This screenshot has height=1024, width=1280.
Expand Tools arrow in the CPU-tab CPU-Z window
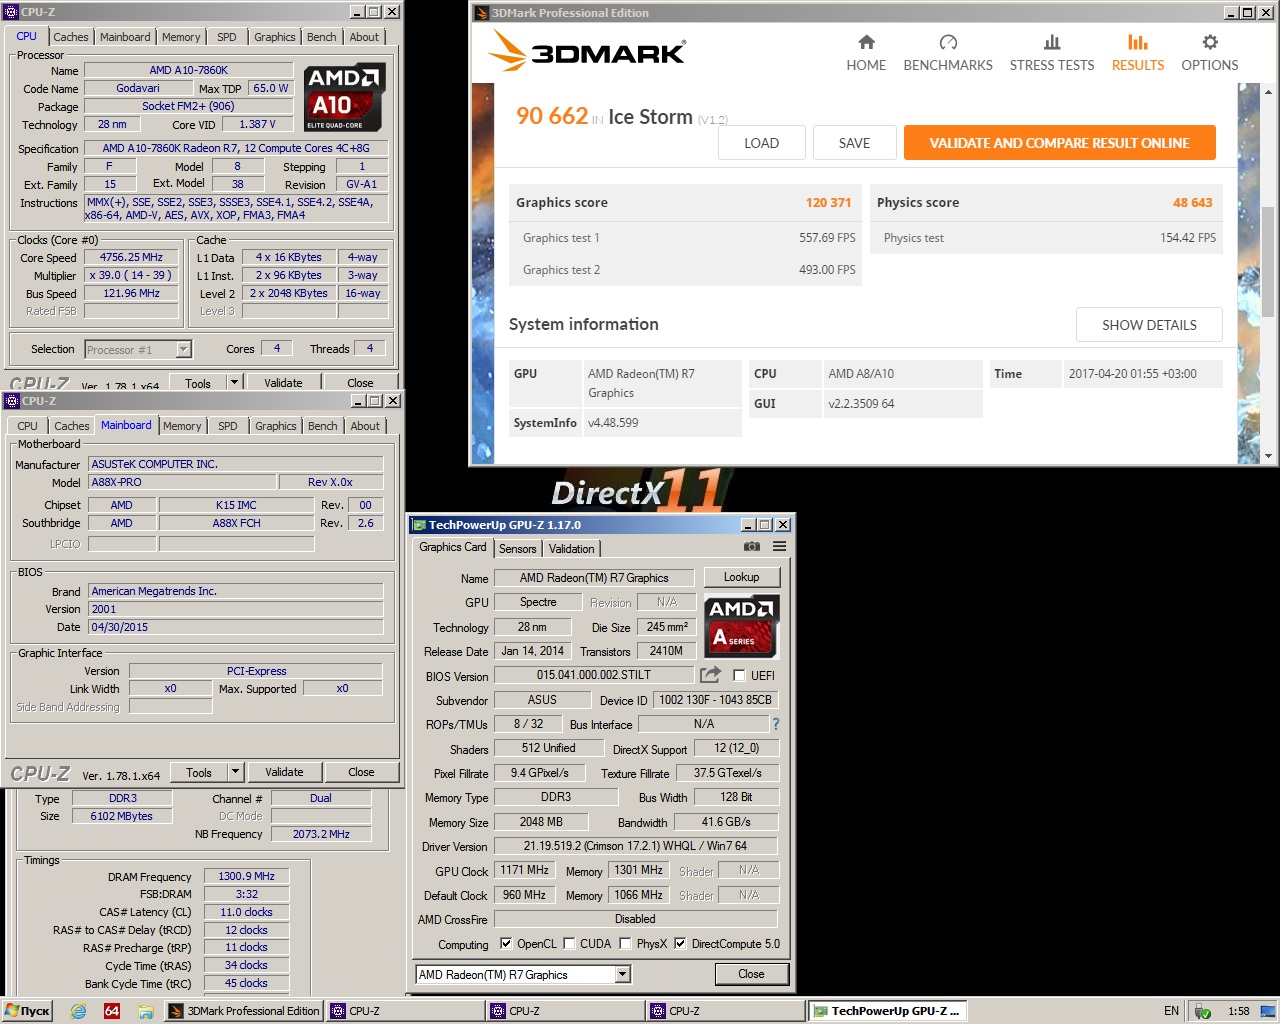coord(235,382)
